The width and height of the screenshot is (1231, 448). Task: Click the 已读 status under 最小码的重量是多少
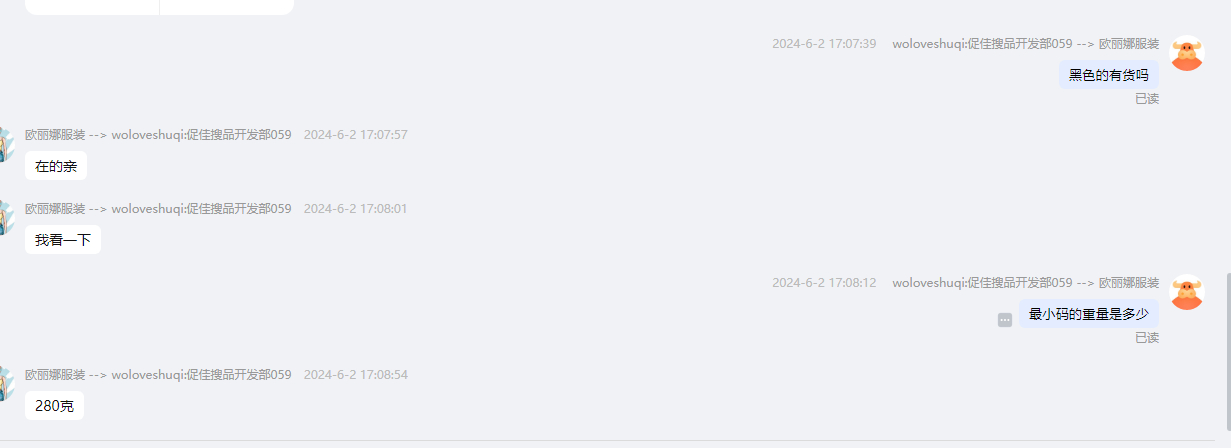1147,338
